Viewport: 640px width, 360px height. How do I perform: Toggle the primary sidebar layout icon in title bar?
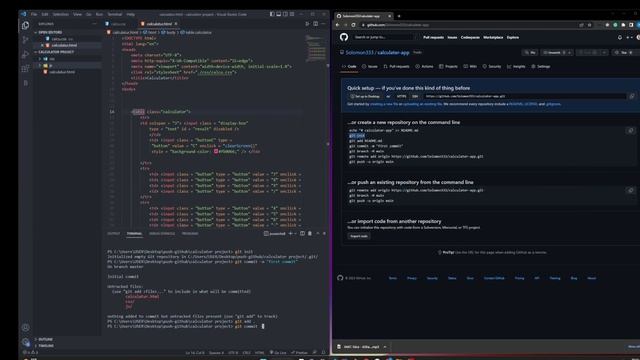pyautogui.click(x=272, y=14)
